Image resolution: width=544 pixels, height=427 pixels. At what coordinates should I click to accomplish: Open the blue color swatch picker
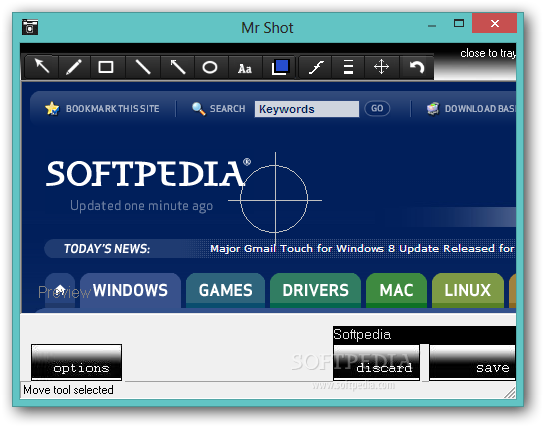tap(280, 67)
